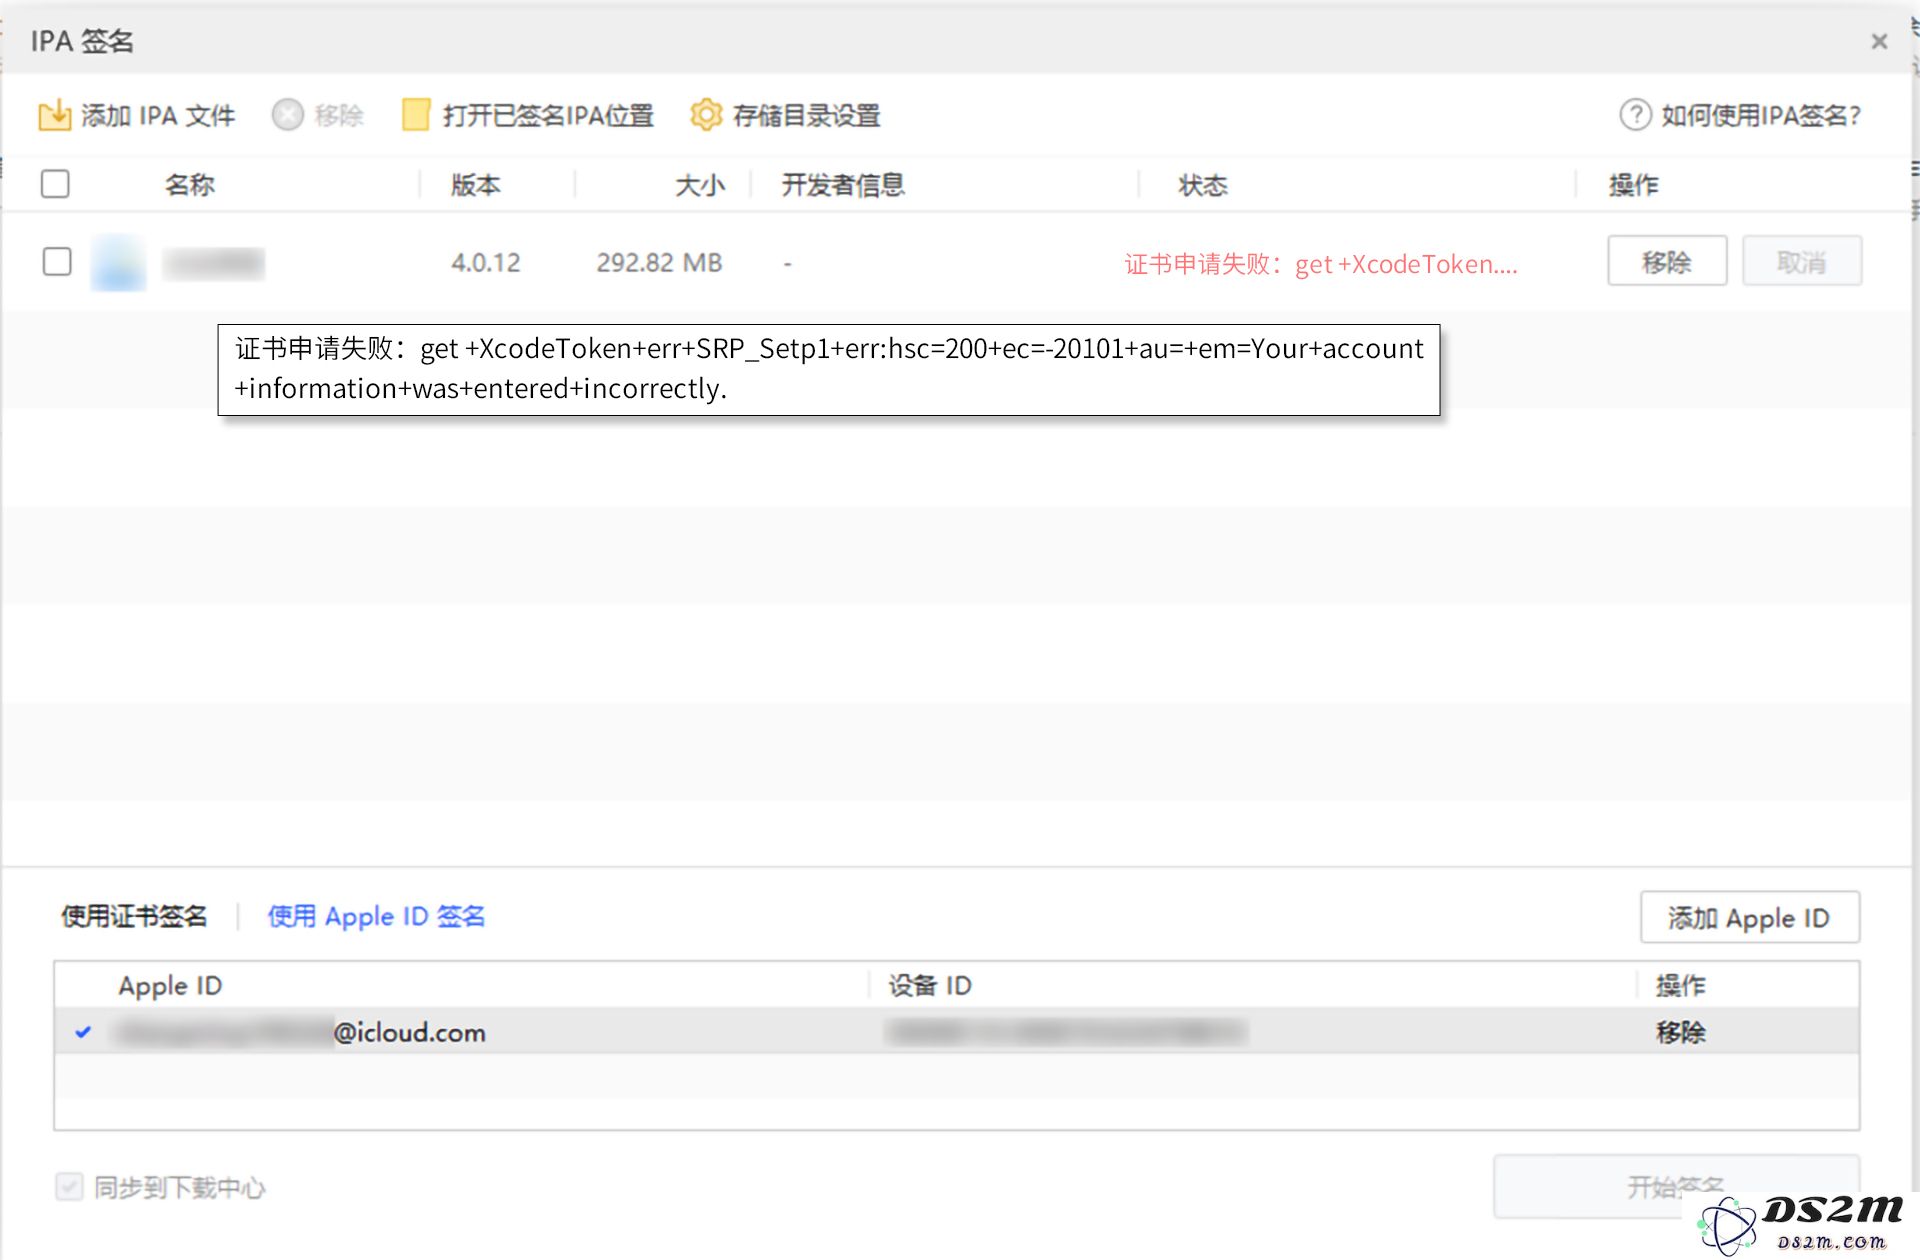Click 存储目录设置 toolbar label

[x=806, y=116]
